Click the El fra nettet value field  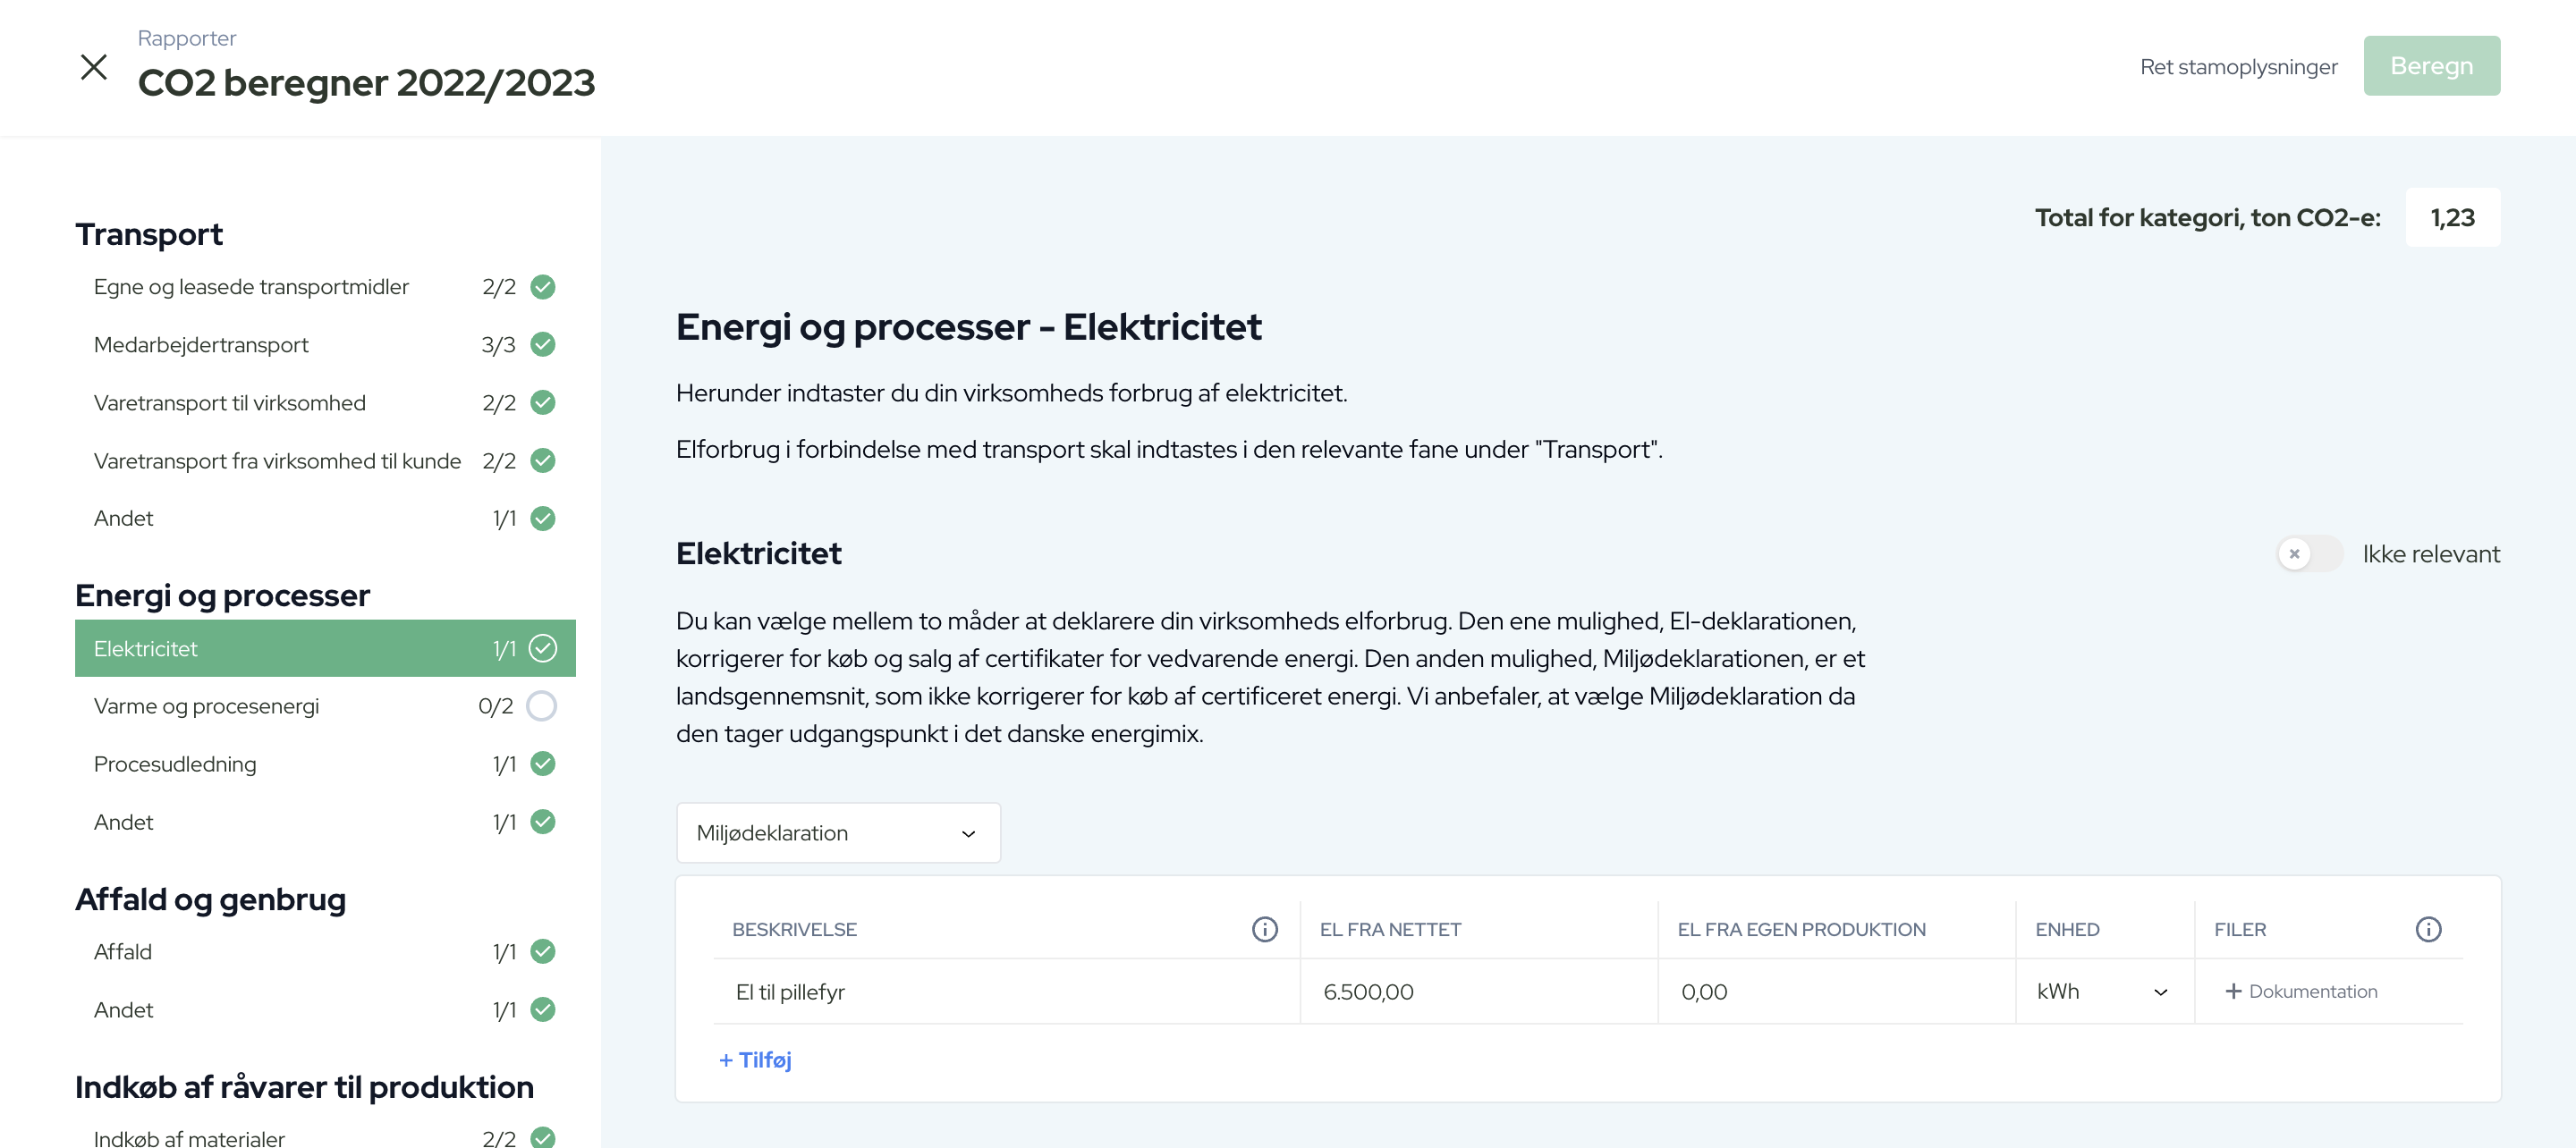pos(1476,991)
